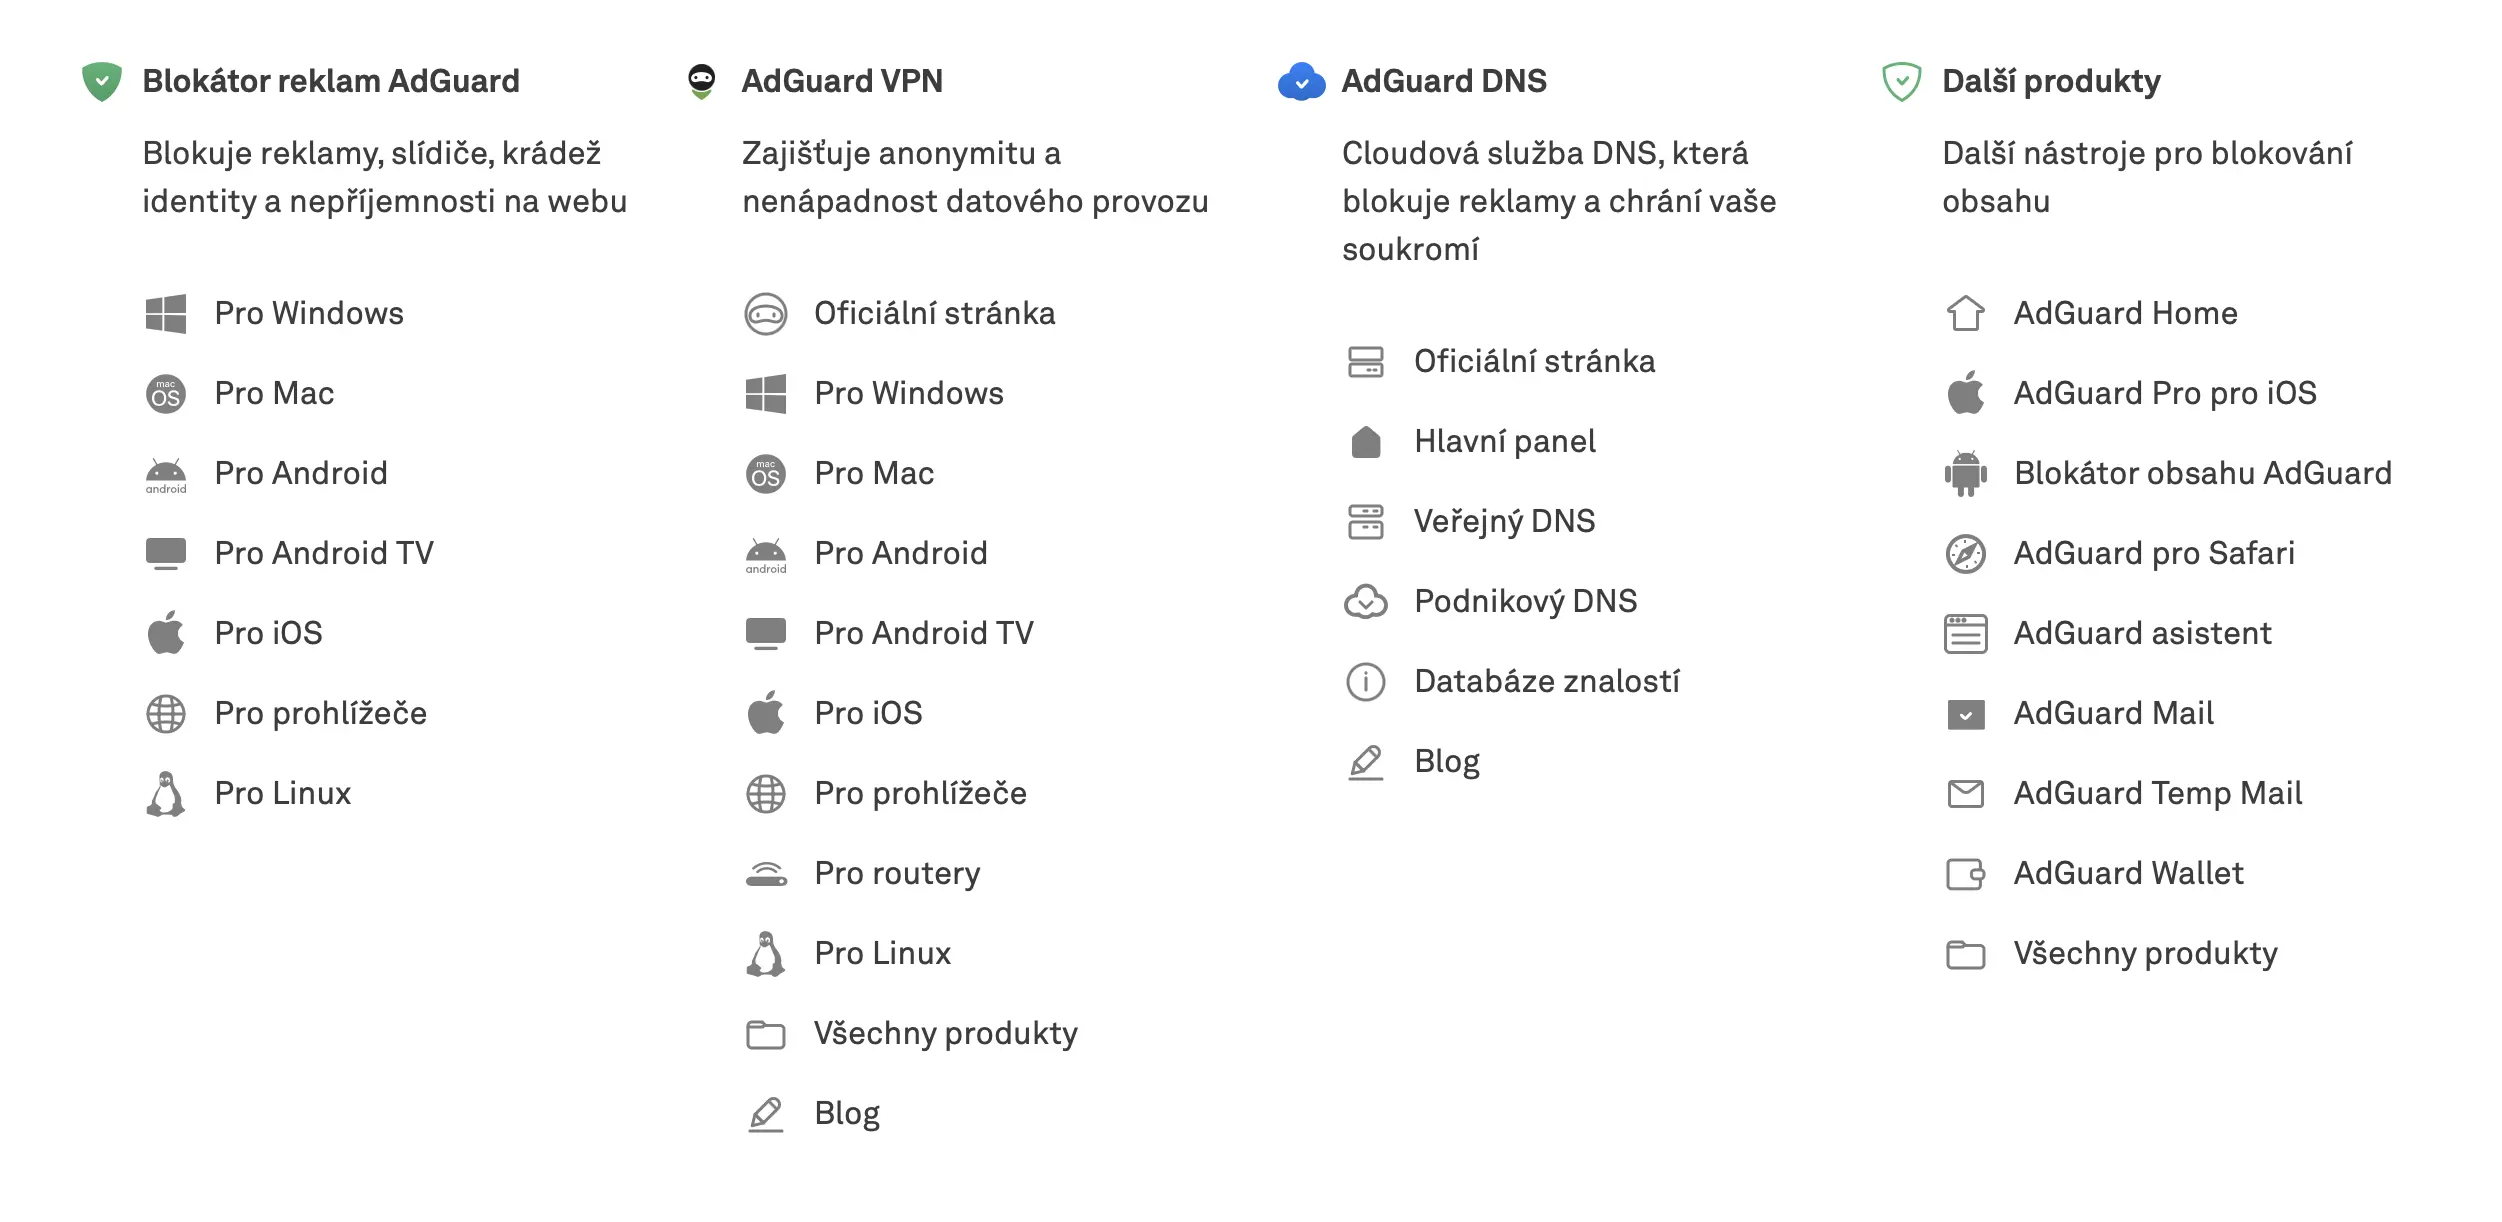Click the macOS icon next to Pro Mac
The height and width of the screenshot is (1222, 2502).
click(166, 393)
